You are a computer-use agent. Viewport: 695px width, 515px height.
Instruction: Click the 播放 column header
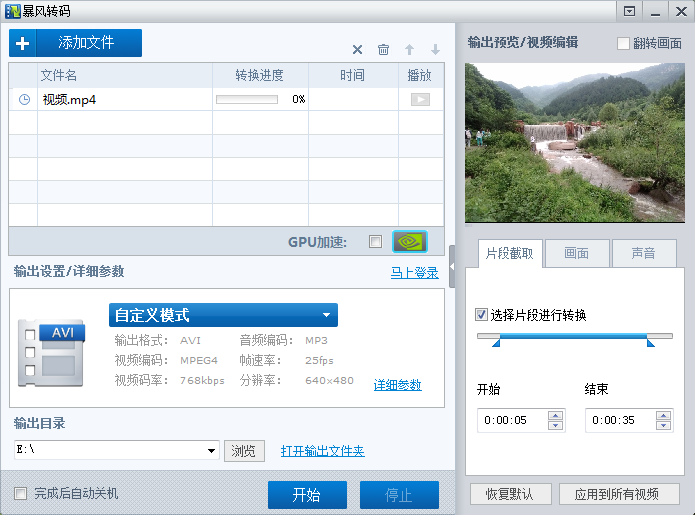420,75
